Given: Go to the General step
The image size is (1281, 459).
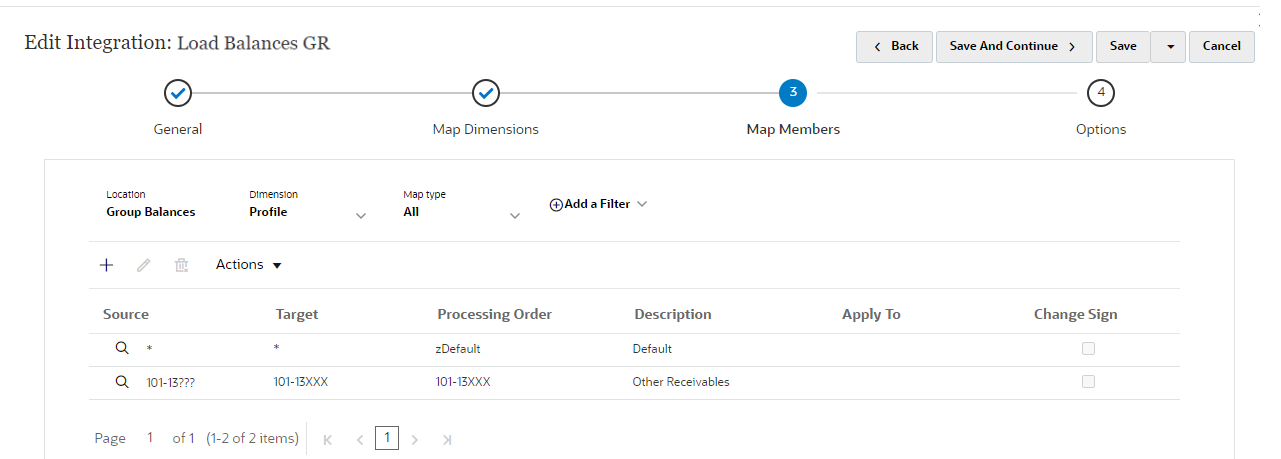Looking at the screenshot, I should [178, 93].
